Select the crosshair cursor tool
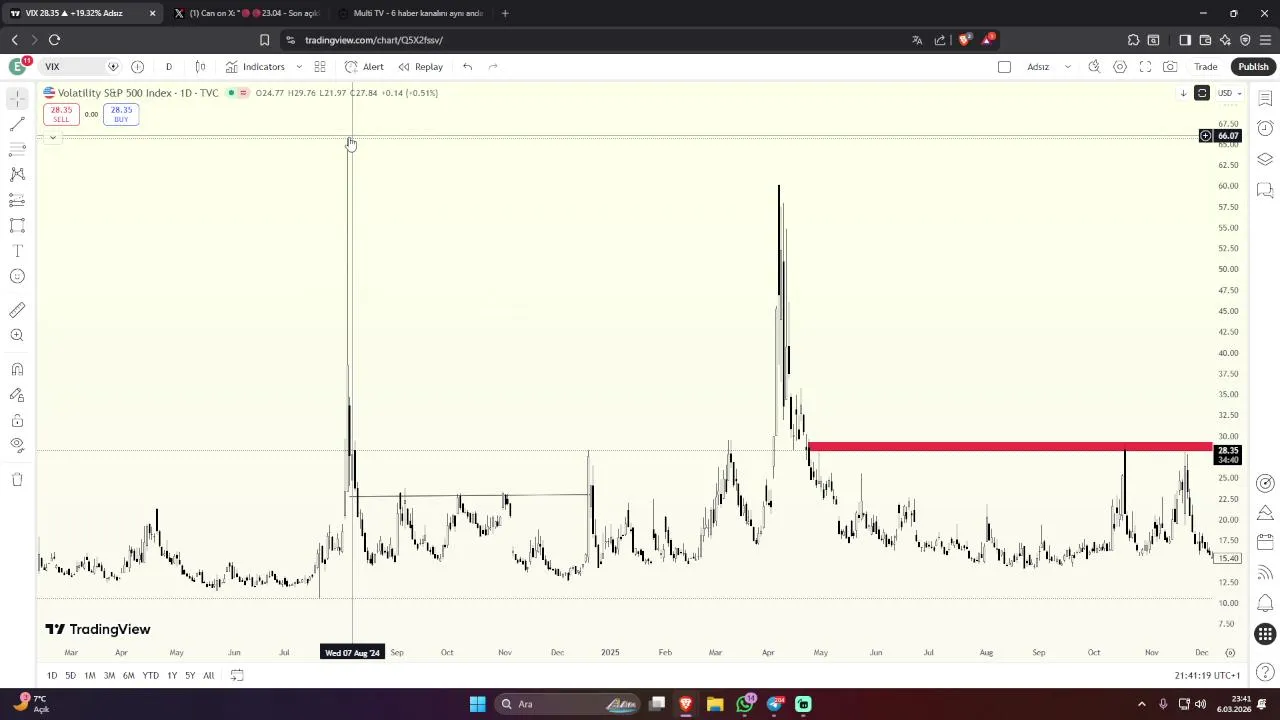Screen dimensions: 1280x720 pos(17,98)
